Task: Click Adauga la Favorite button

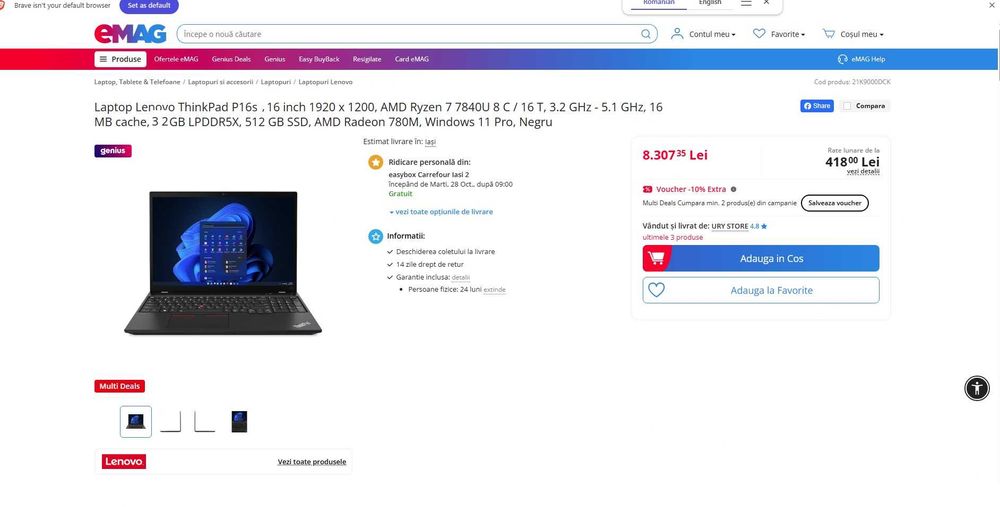Action: click(x=761, y=290)
